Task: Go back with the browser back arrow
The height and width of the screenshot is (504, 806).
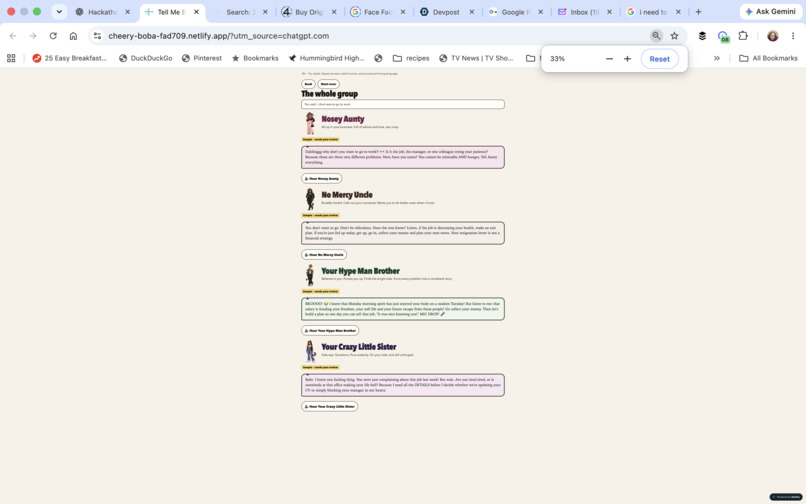Action: tap(13, 35)
